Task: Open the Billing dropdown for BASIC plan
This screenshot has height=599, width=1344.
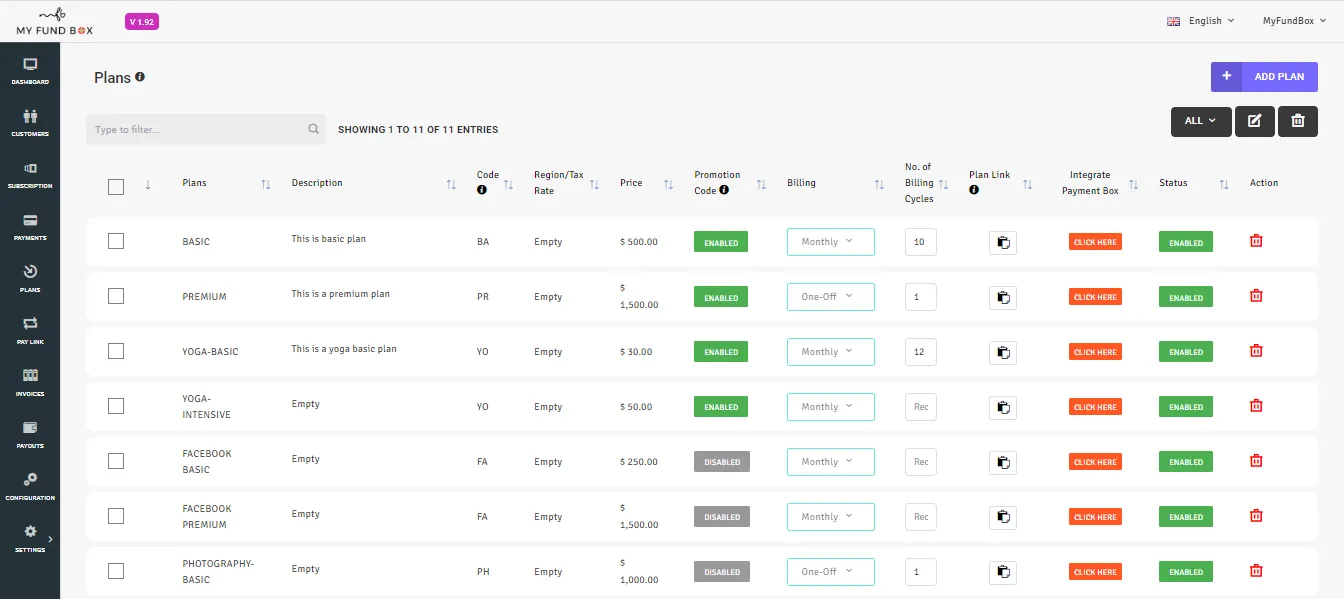Action: 831,242
